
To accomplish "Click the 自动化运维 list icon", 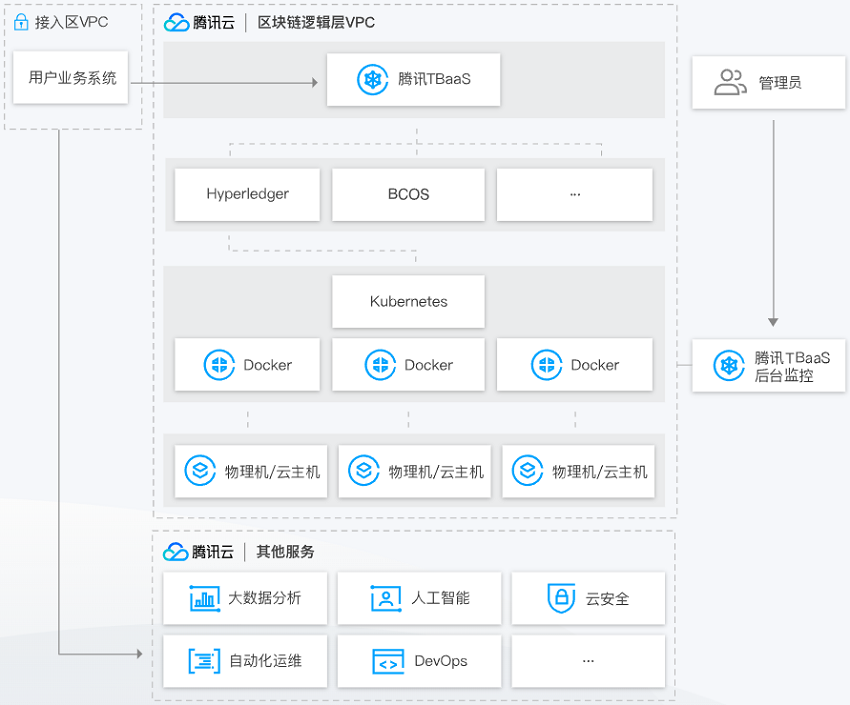I will [x=204, y=661].
